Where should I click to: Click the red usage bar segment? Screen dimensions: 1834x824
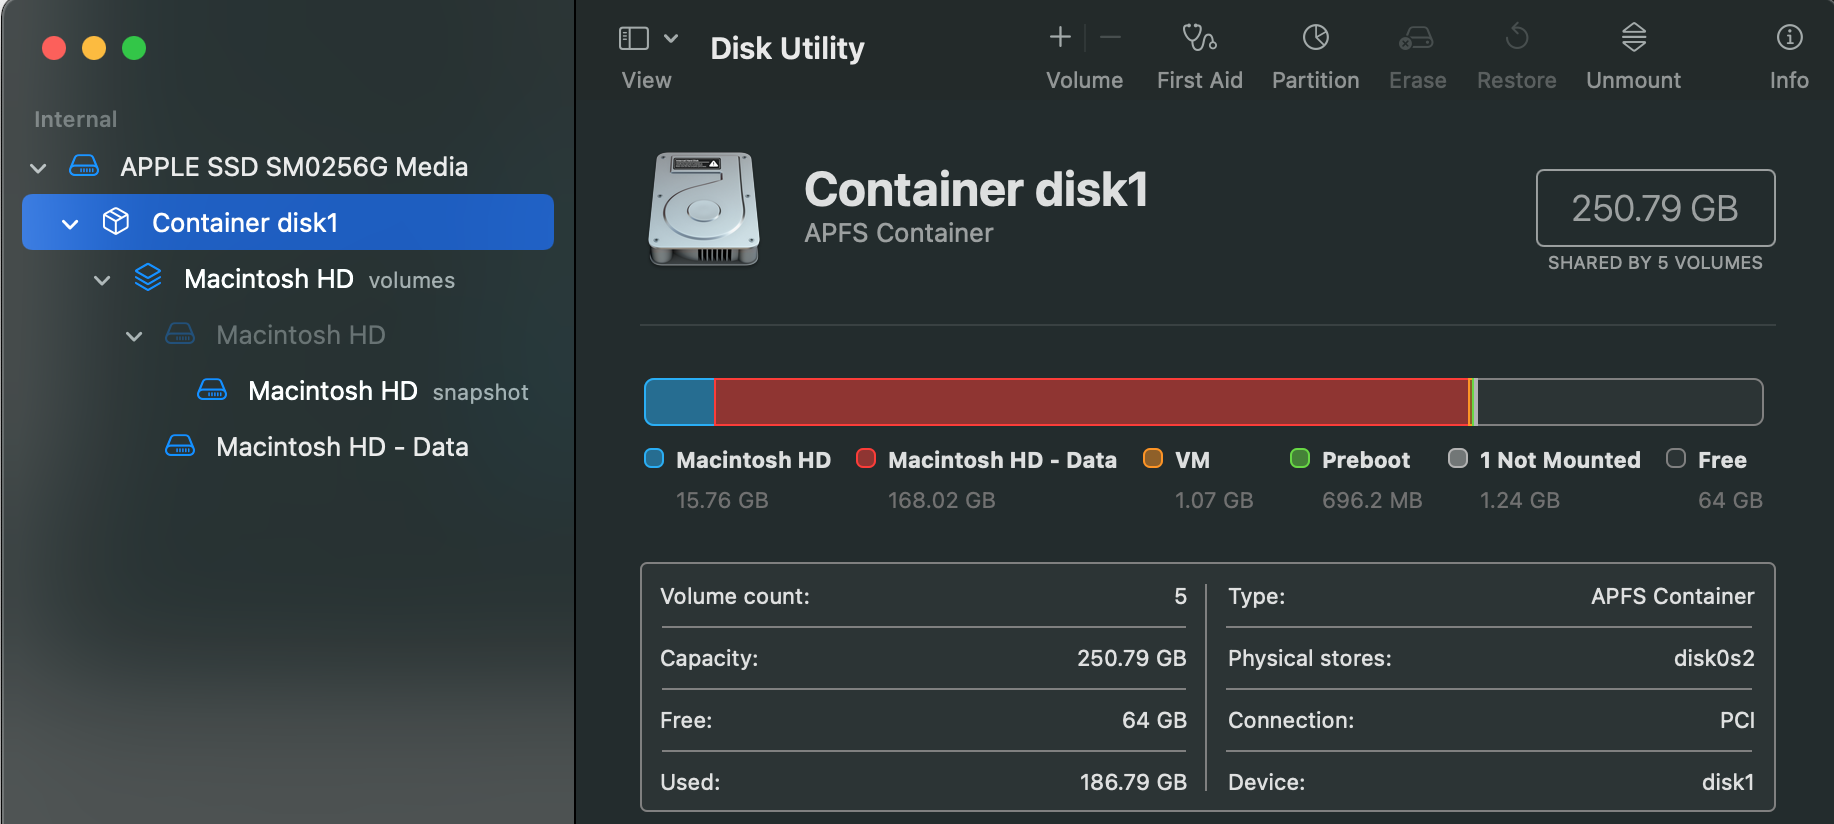pos(1090,402)
